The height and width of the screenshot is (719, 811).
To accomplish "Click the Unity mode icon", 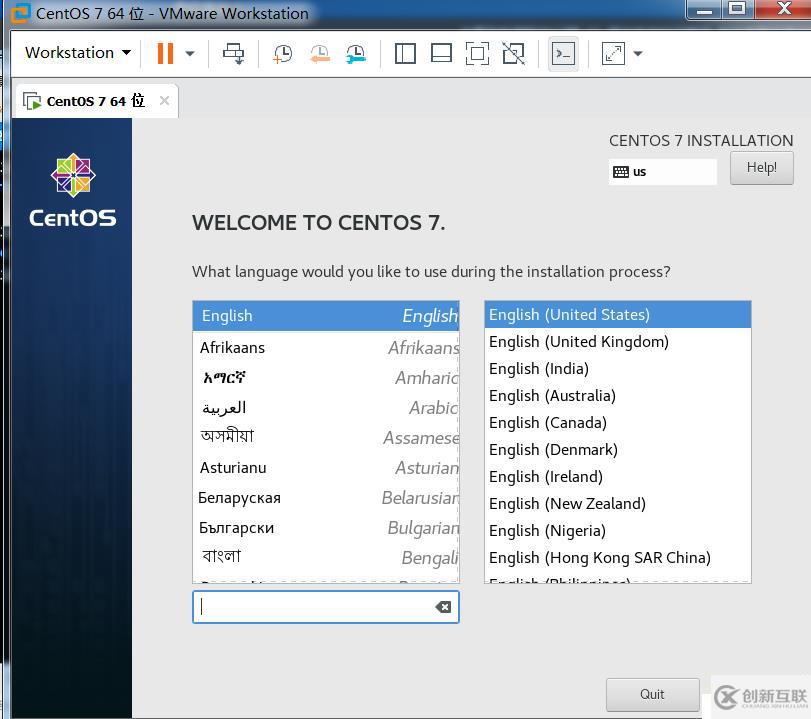I will tap(514, 53).
